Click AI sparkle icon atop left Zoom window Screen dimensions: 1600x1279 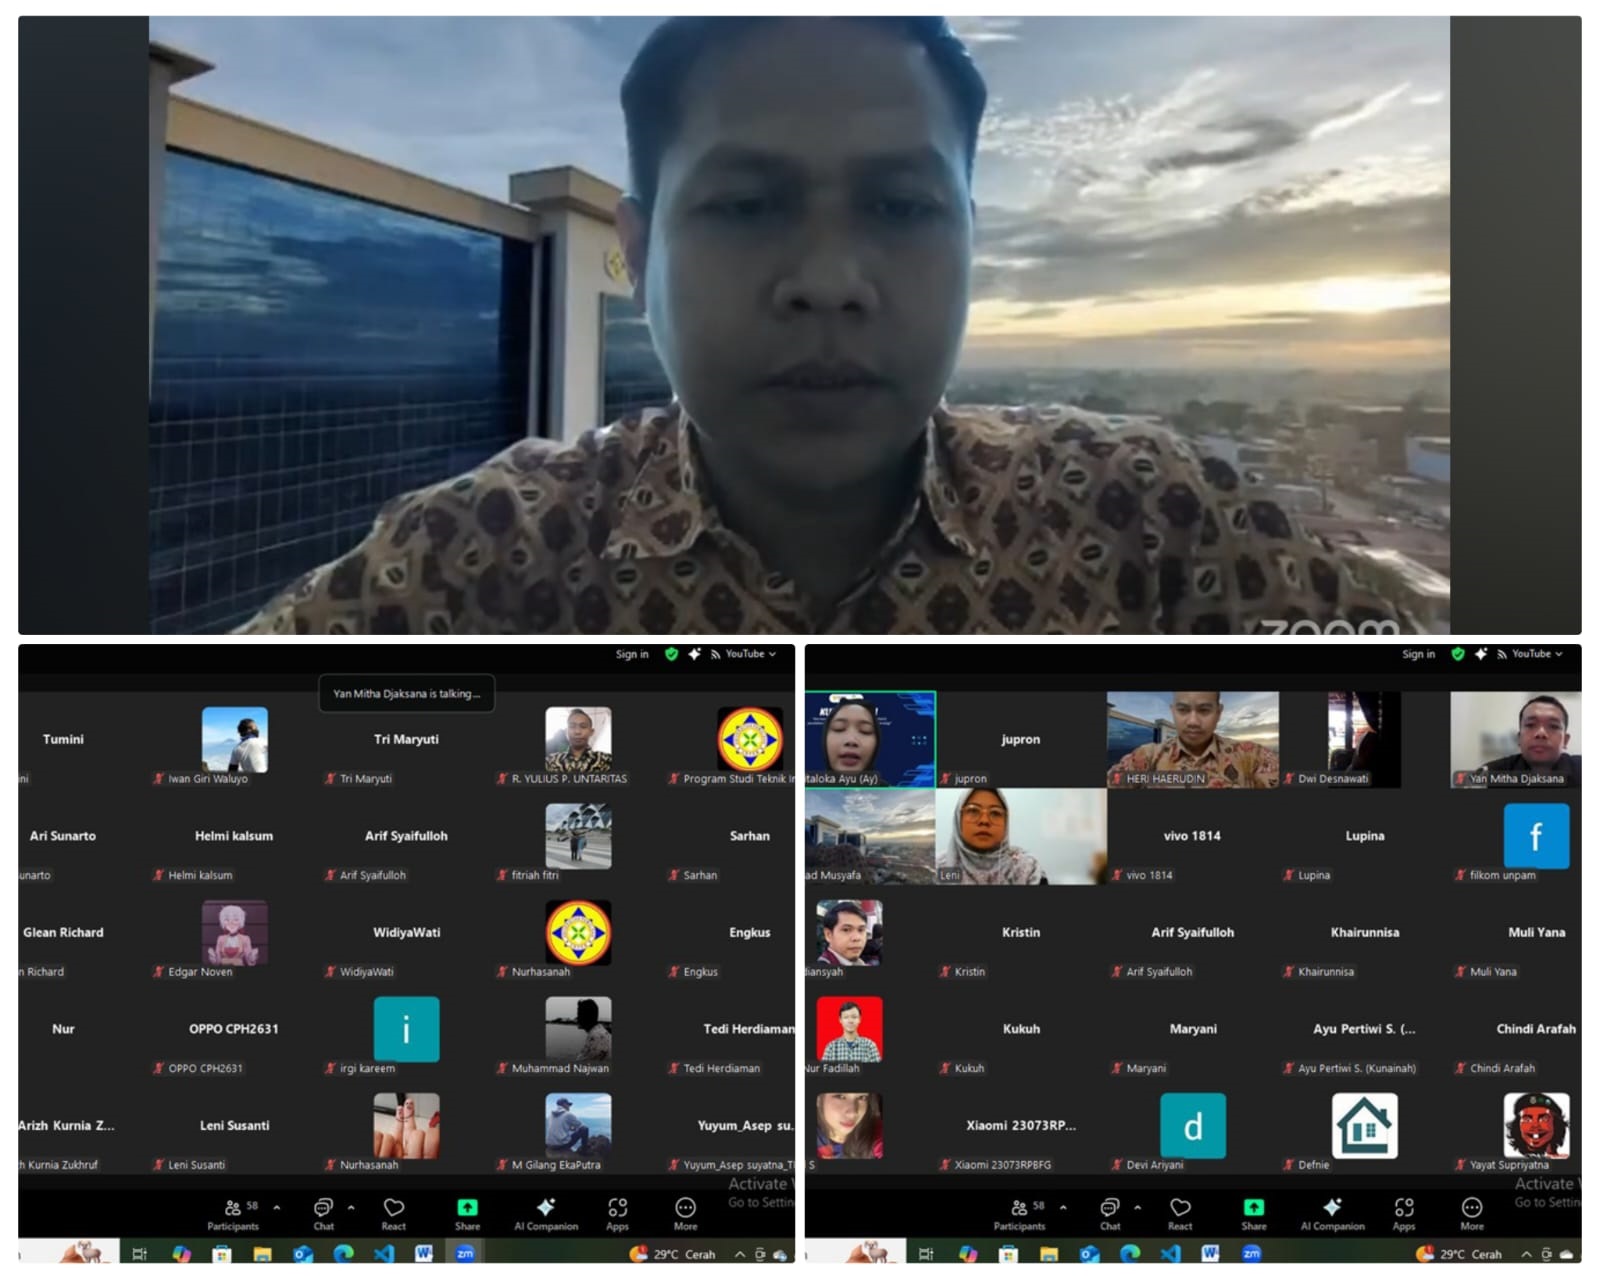click(x=694, y=654)
